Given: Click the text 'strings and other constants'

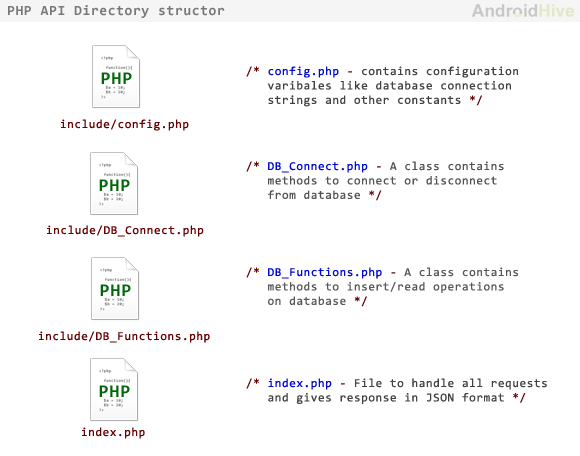Looking at the screenshot, I should click(364, 100).
